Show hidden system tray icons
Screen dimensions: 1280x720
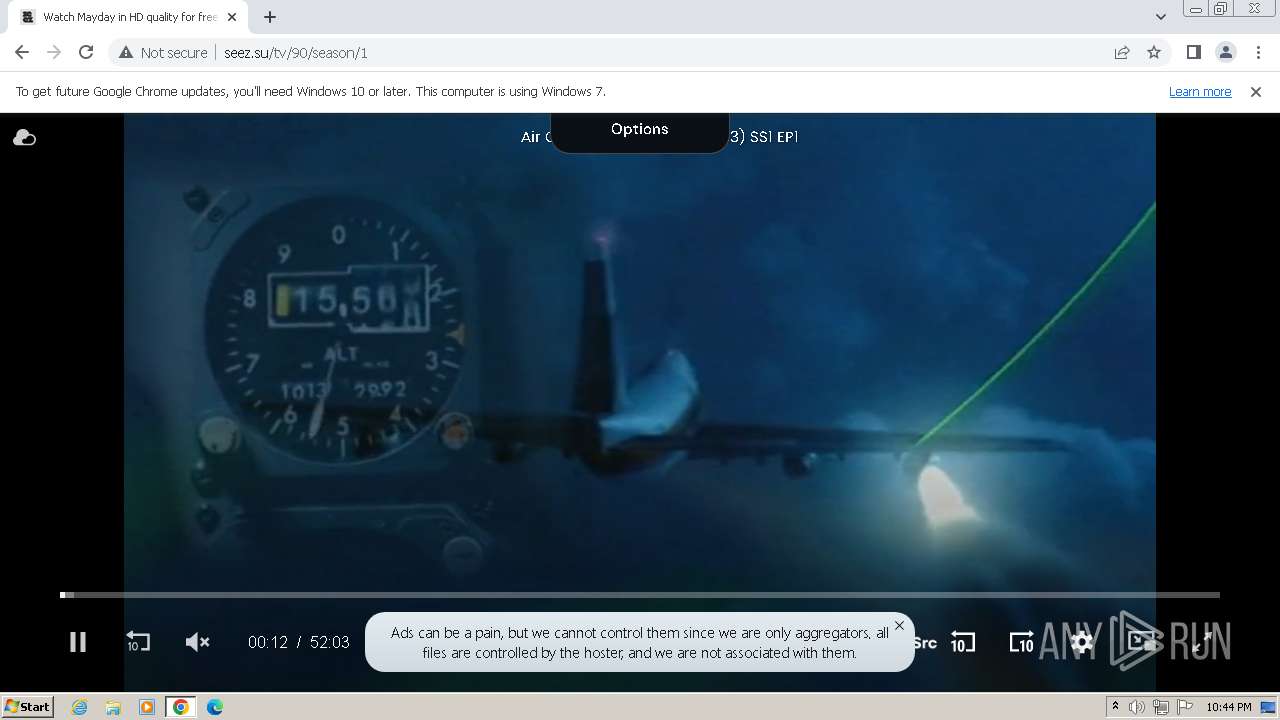point(1115,707)
